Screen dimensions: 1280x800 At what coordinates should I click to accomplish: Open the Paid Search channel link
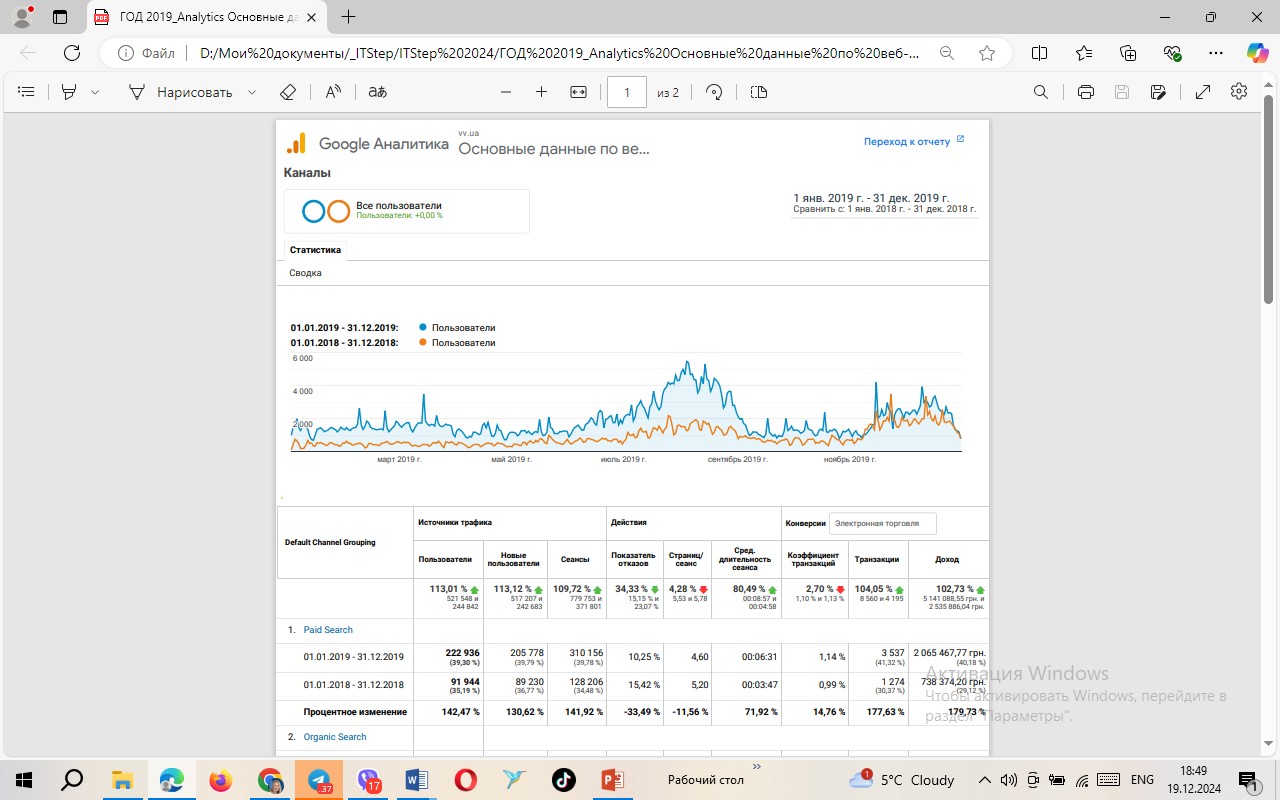(328, 630)
